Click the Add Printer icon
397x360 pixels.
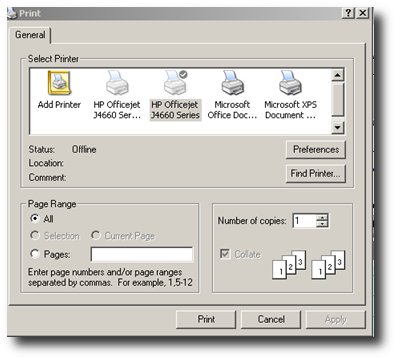(59, 82)
